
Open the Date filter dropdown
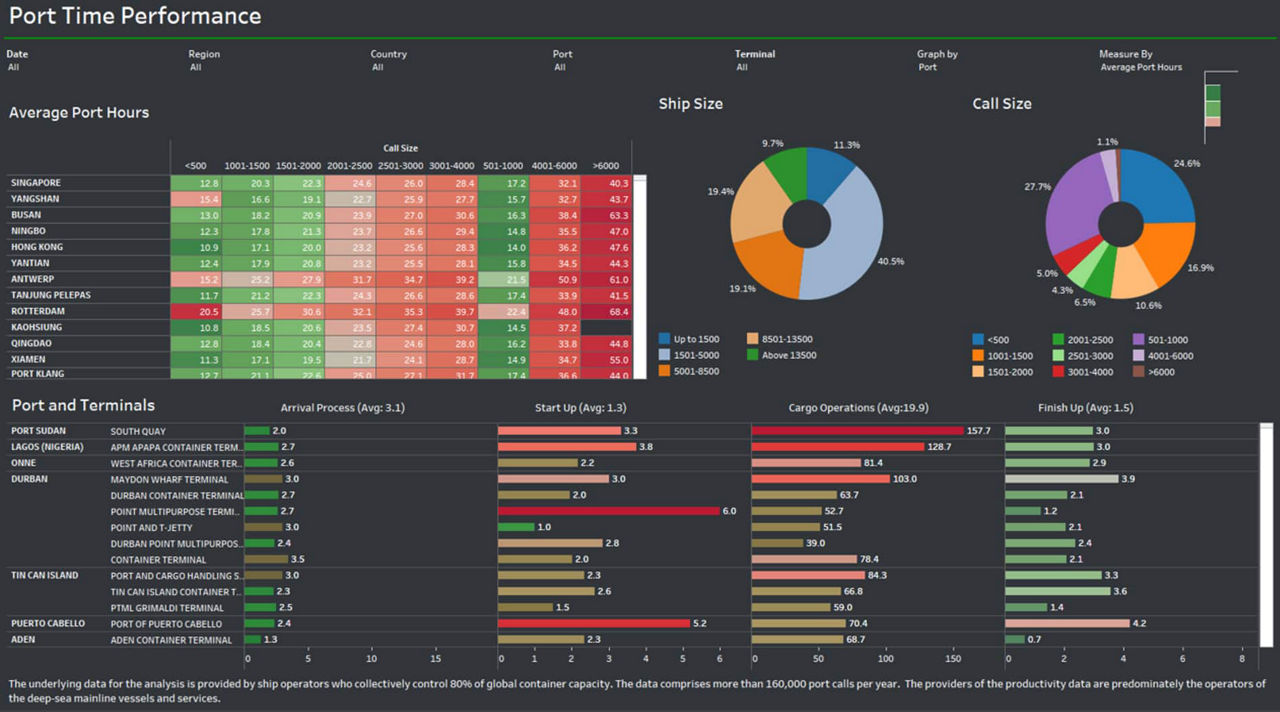coord(14,67)
